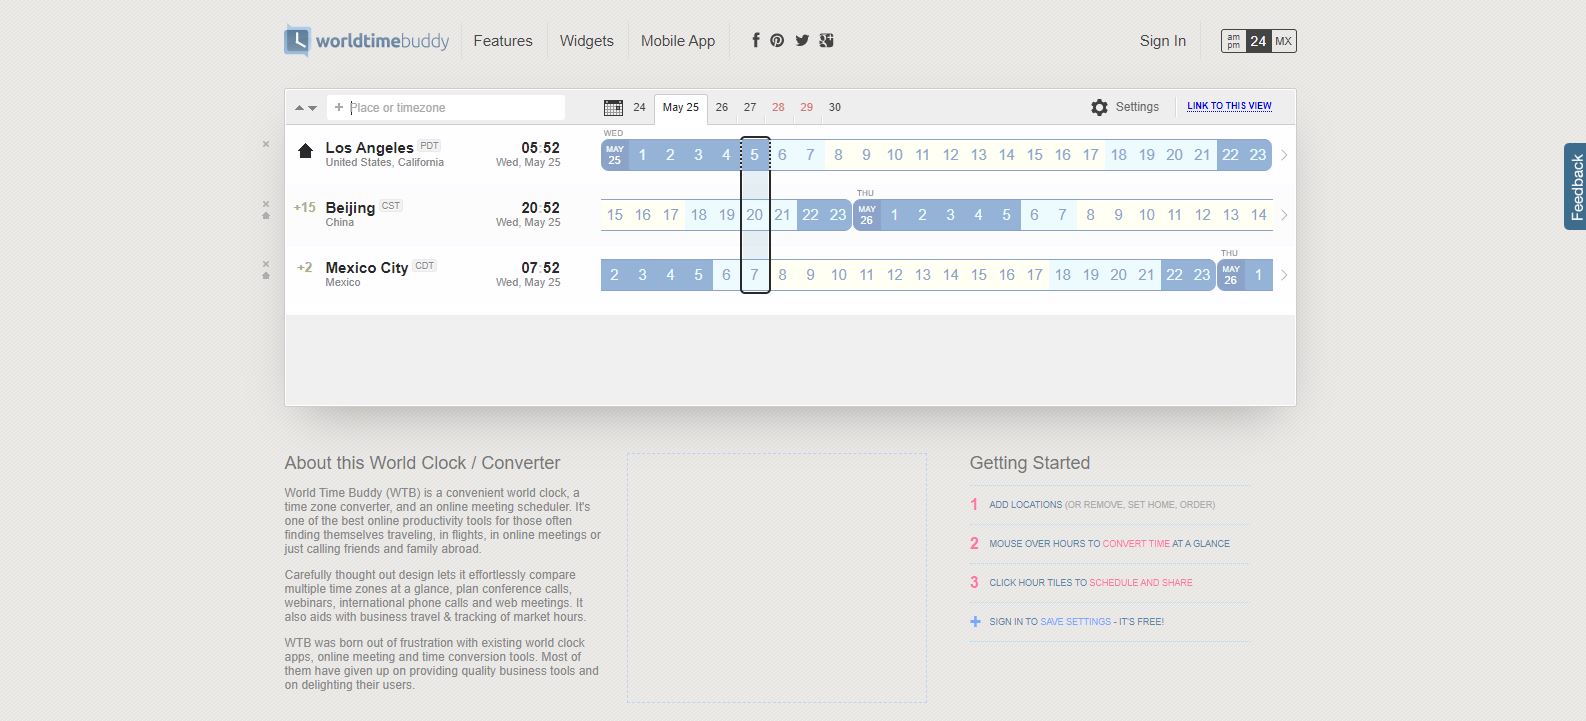Open the calendar date picker icon
1586x721 pixels.
(614, 107)
